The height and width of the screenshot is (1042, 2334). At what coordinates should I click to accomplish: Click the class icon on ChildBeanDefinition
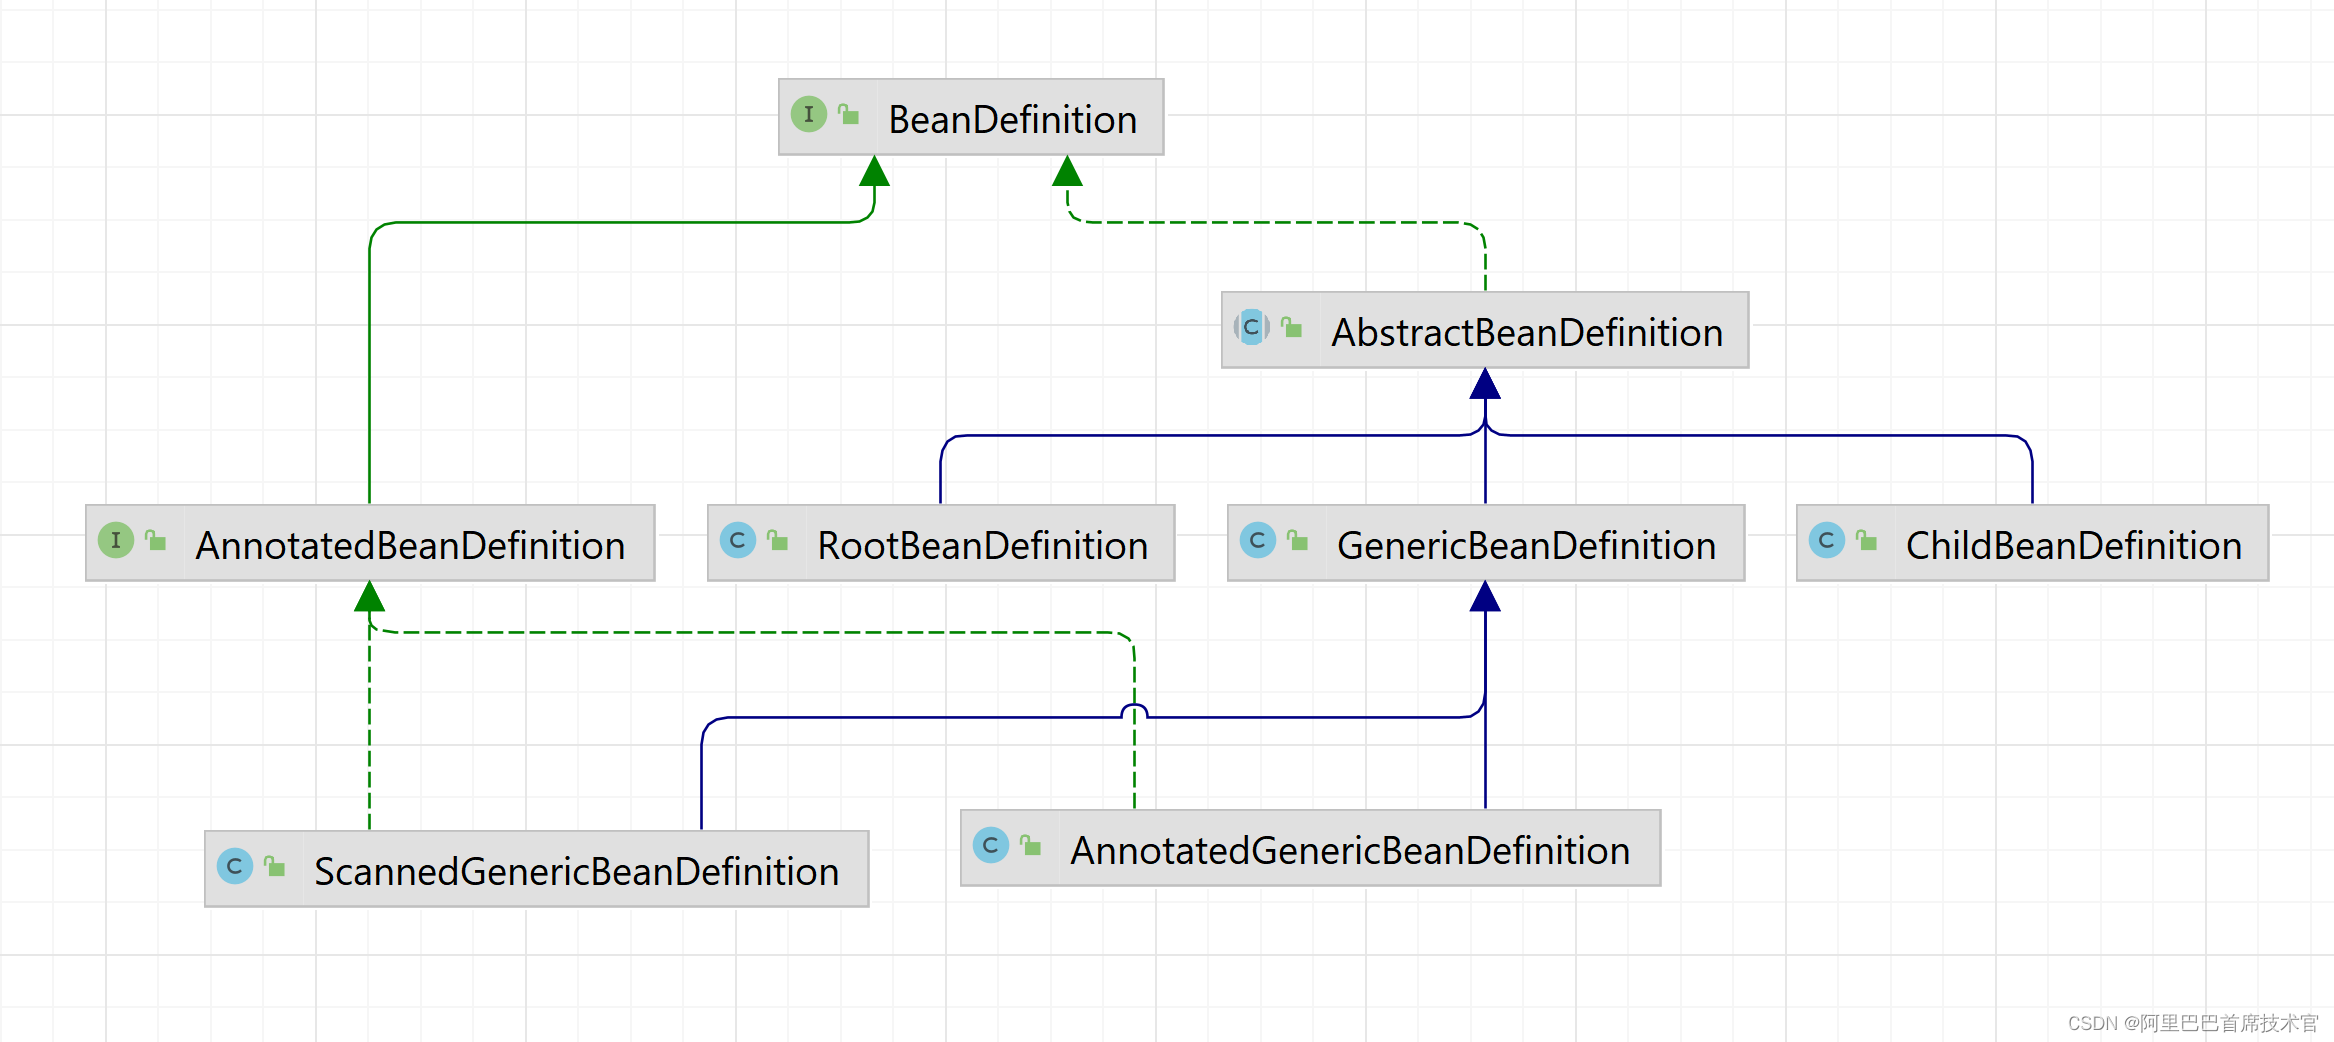pos(1827,541)
